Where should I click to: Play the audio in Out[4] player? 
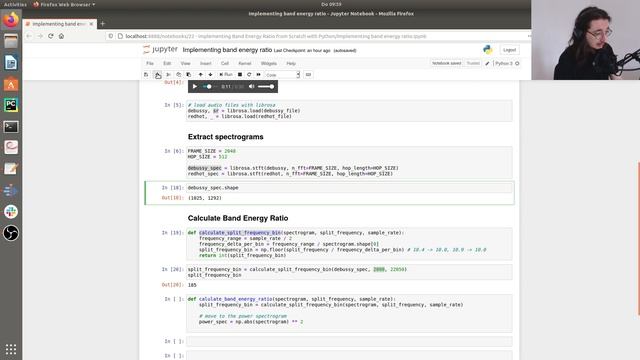coord(195,87)
